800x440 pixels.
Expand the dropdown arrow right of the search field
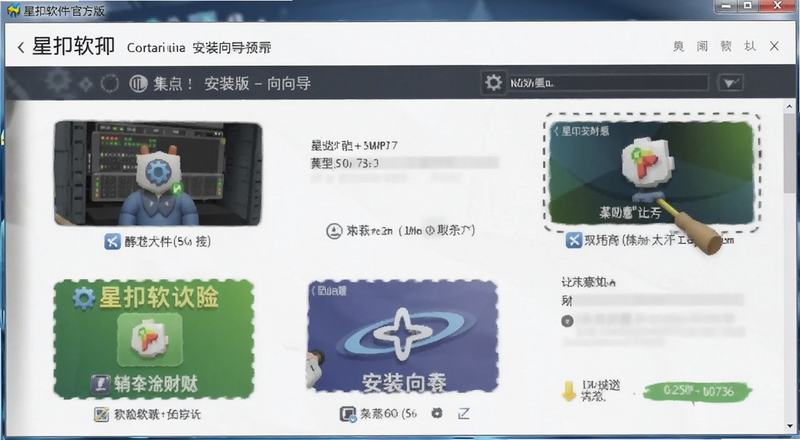coord(730,83)
